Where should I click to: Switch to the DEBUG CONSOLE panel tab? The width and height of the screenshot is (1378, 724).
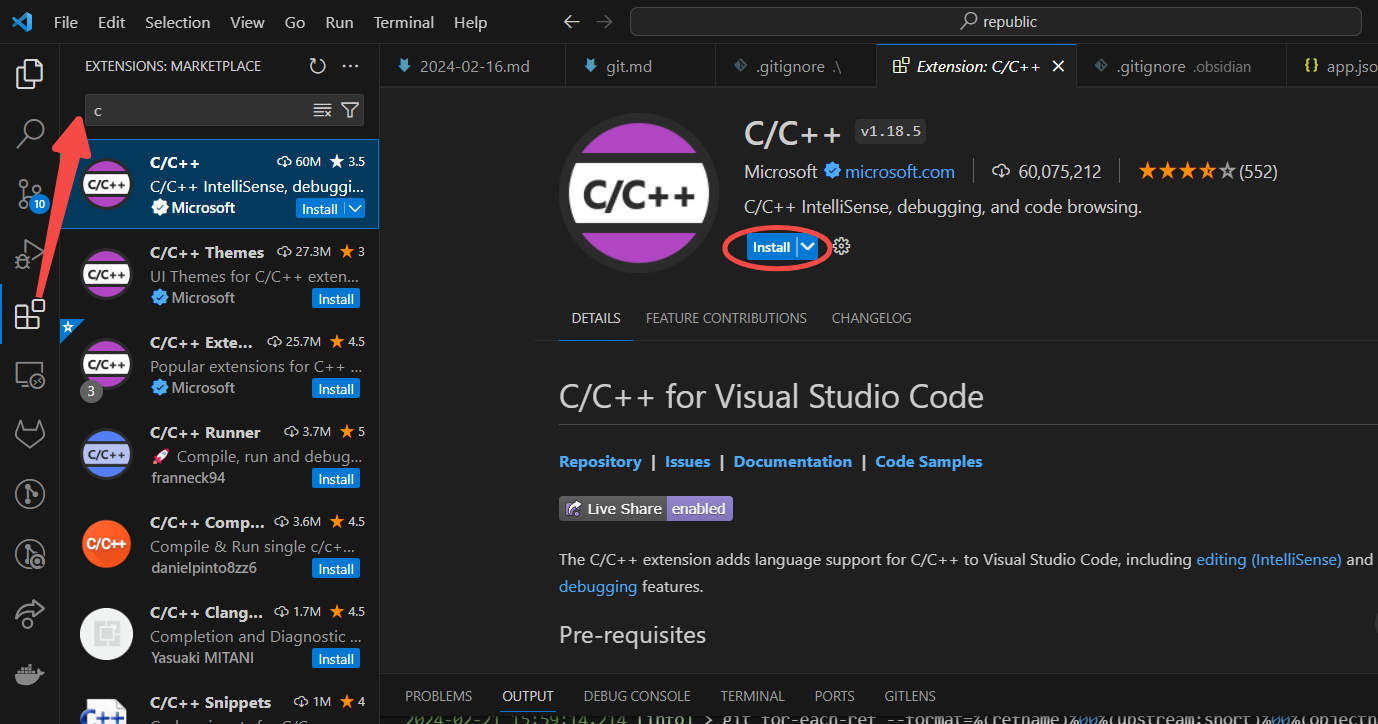tap(637, 696)
